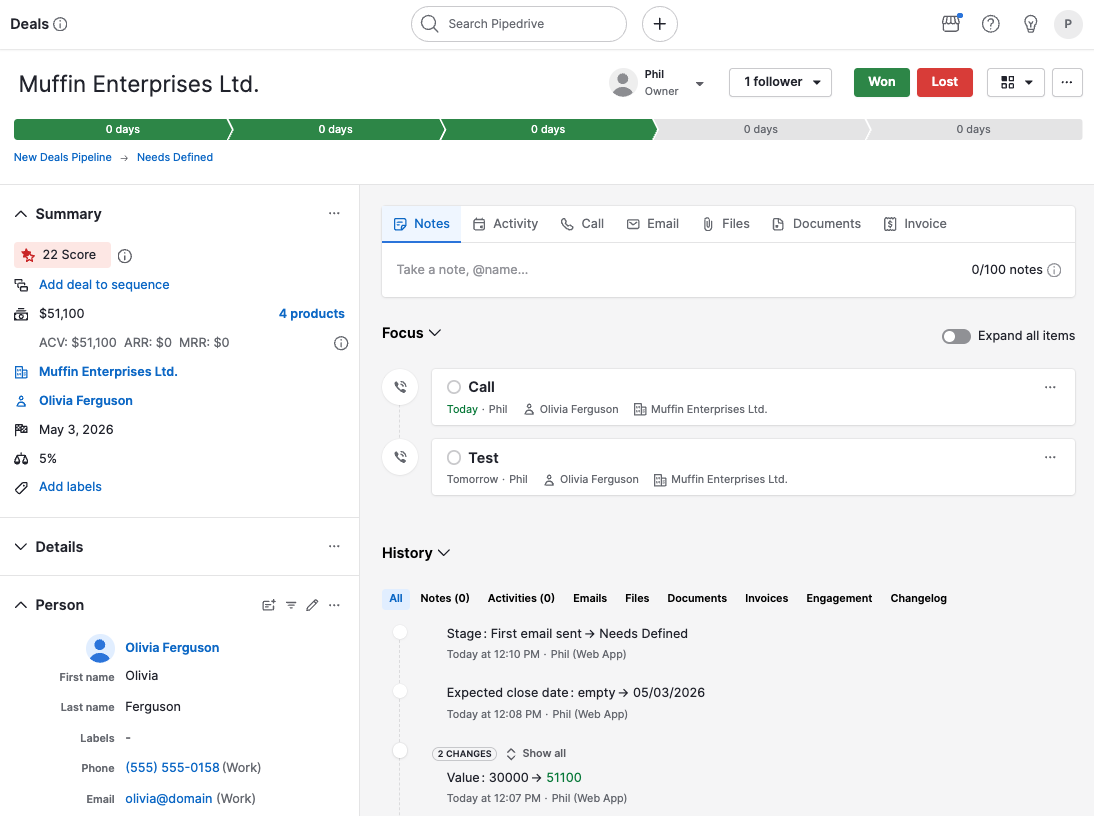Screen dimensions: 1094x816
Task: Mark the deal as Won
Action: click(x=881, y=82)
